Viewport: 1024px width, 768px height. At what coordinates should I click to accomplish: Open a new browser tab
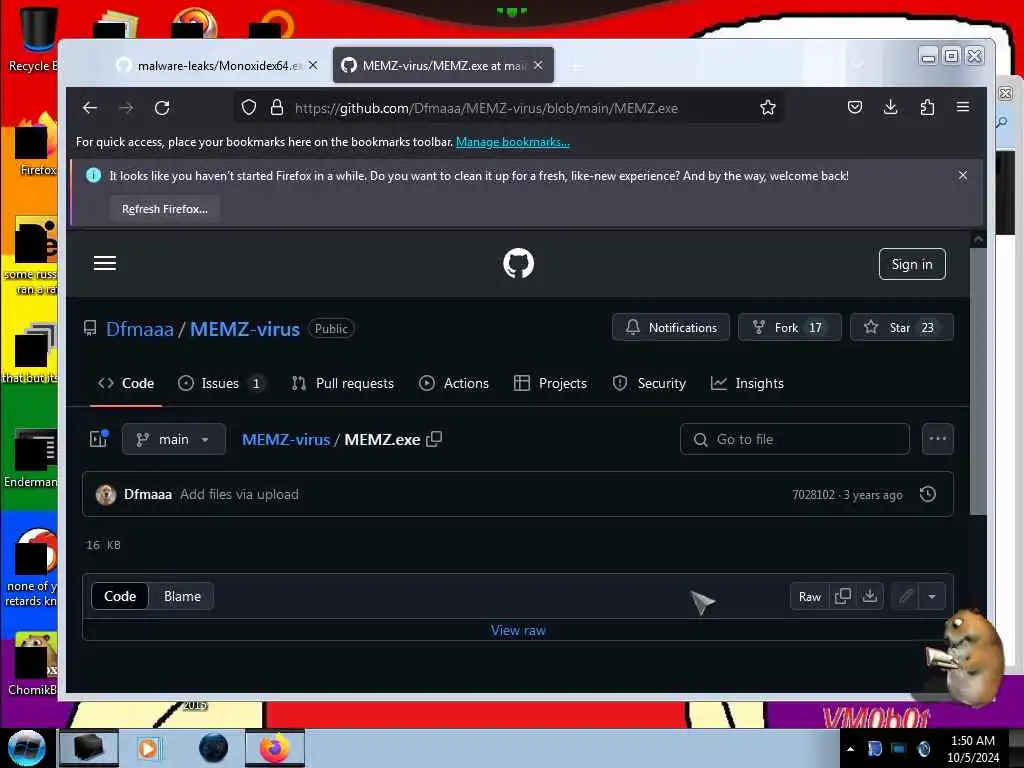575,66
